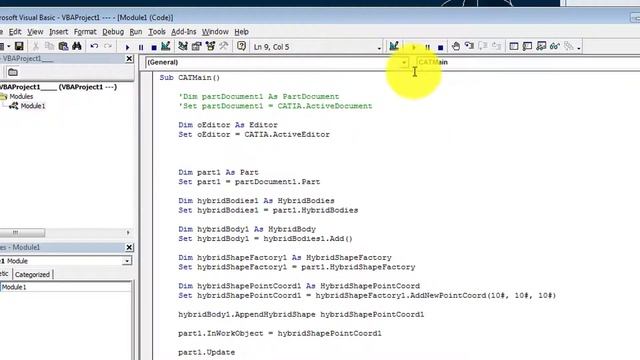This screenshot has height=360, width=640.
Task: Click Break in the Debug toolbar
Action: click(427, 47)
